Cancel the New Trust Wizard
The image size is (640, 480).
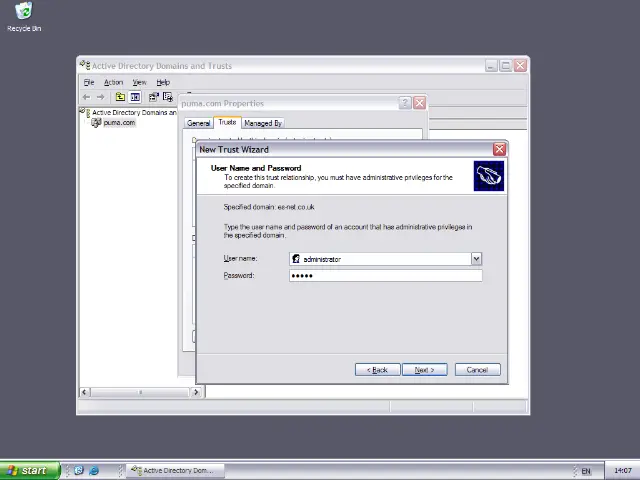pyautogui.click(x=478, y=370)
